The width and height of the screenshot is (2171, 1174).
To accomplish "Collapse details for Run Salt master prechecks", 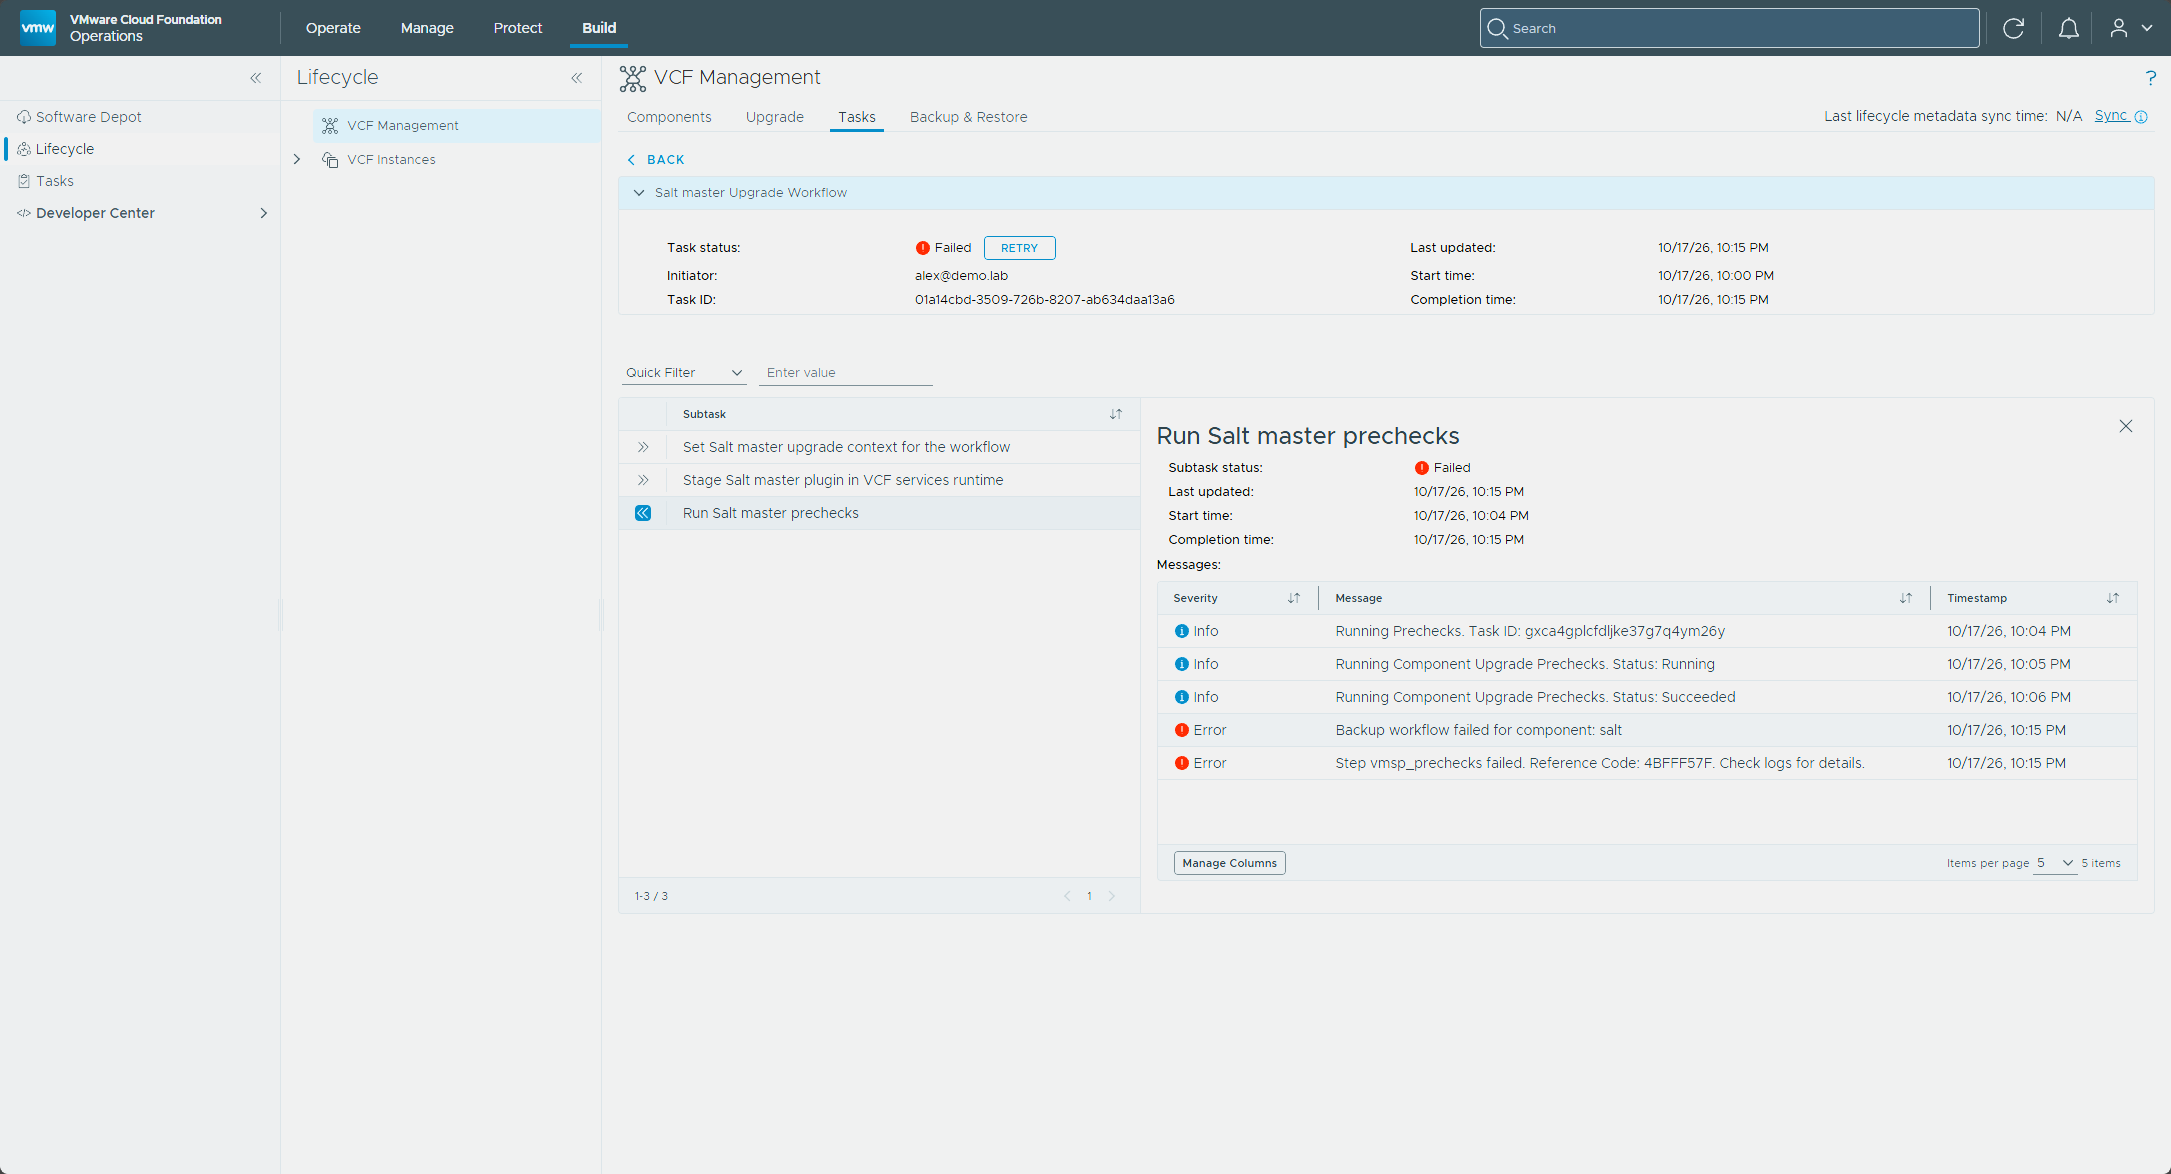I will coord(643,513).
